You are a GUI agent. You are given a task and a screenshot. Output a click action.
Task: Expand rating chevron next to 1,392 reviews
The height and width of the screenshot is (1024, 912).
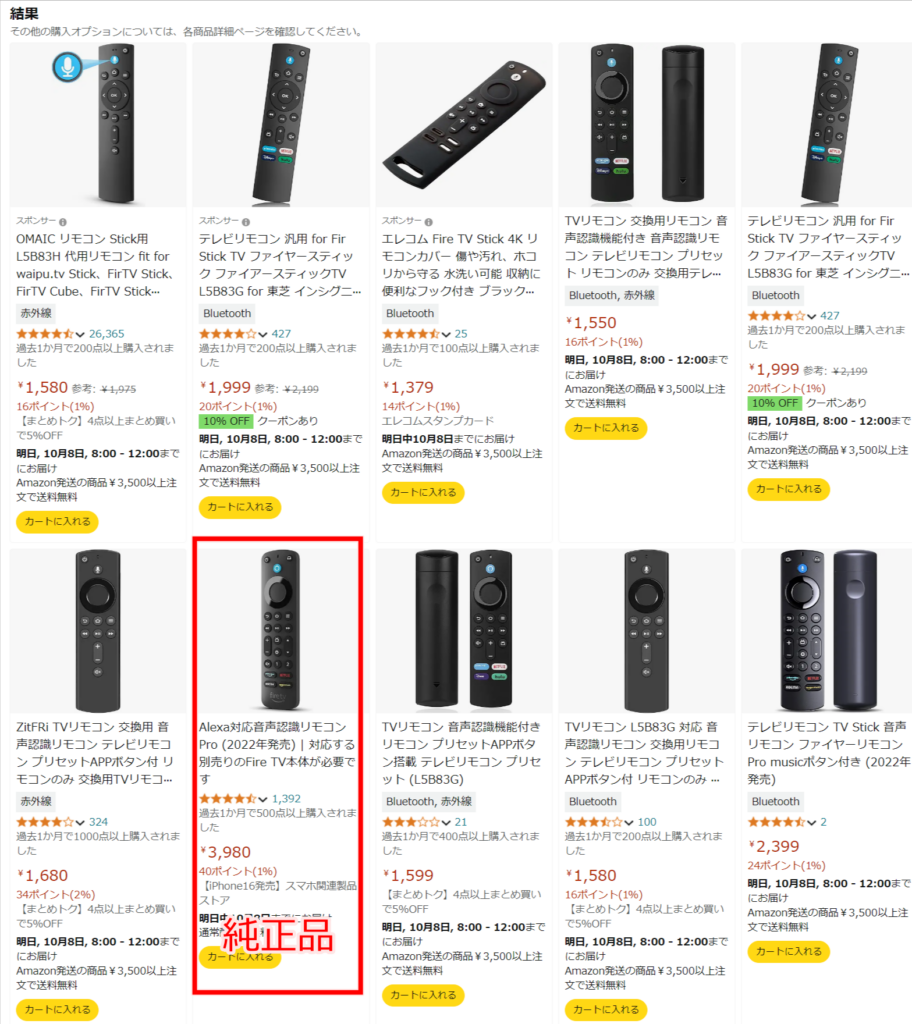pyautogui.click(x=263, y=799)
